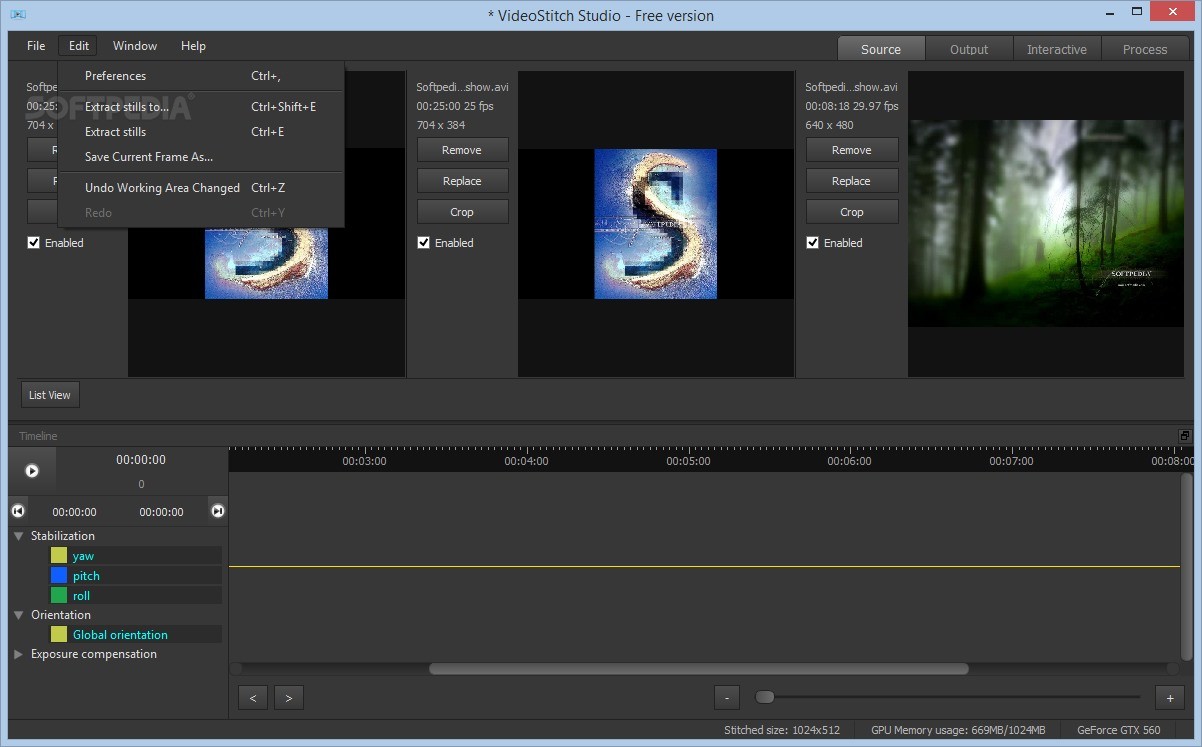The height and width of the screenshot is (747, 1202).
Task: Choose Undo Working Area Changed
Action: click(201, 188)
